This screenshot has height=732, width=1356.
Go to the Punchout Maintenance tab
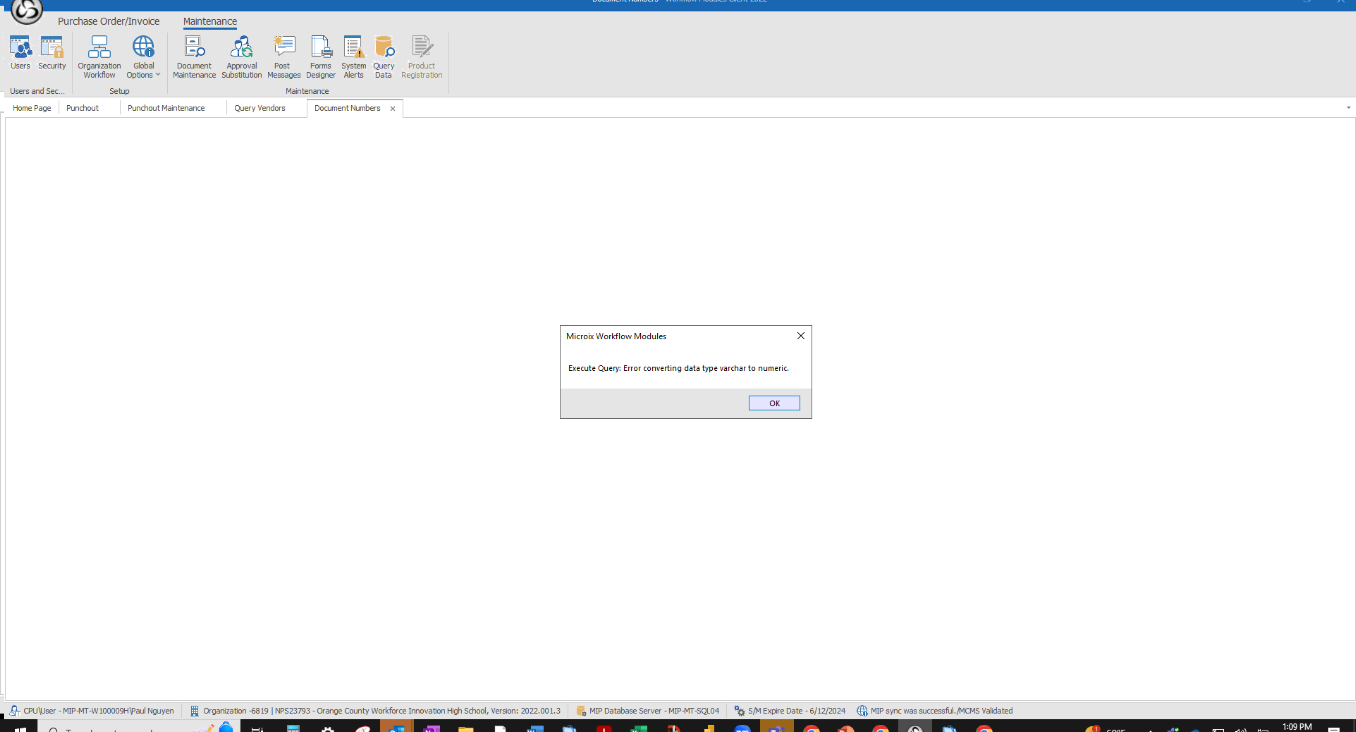(166, 108)
